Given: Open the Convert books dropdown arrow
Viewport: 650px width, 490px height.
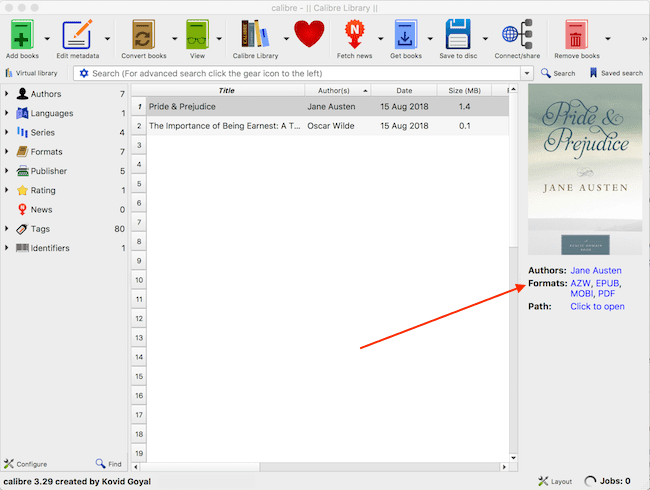Looking at the screenshot, I should pyautogui.click(x=175, y=39).
